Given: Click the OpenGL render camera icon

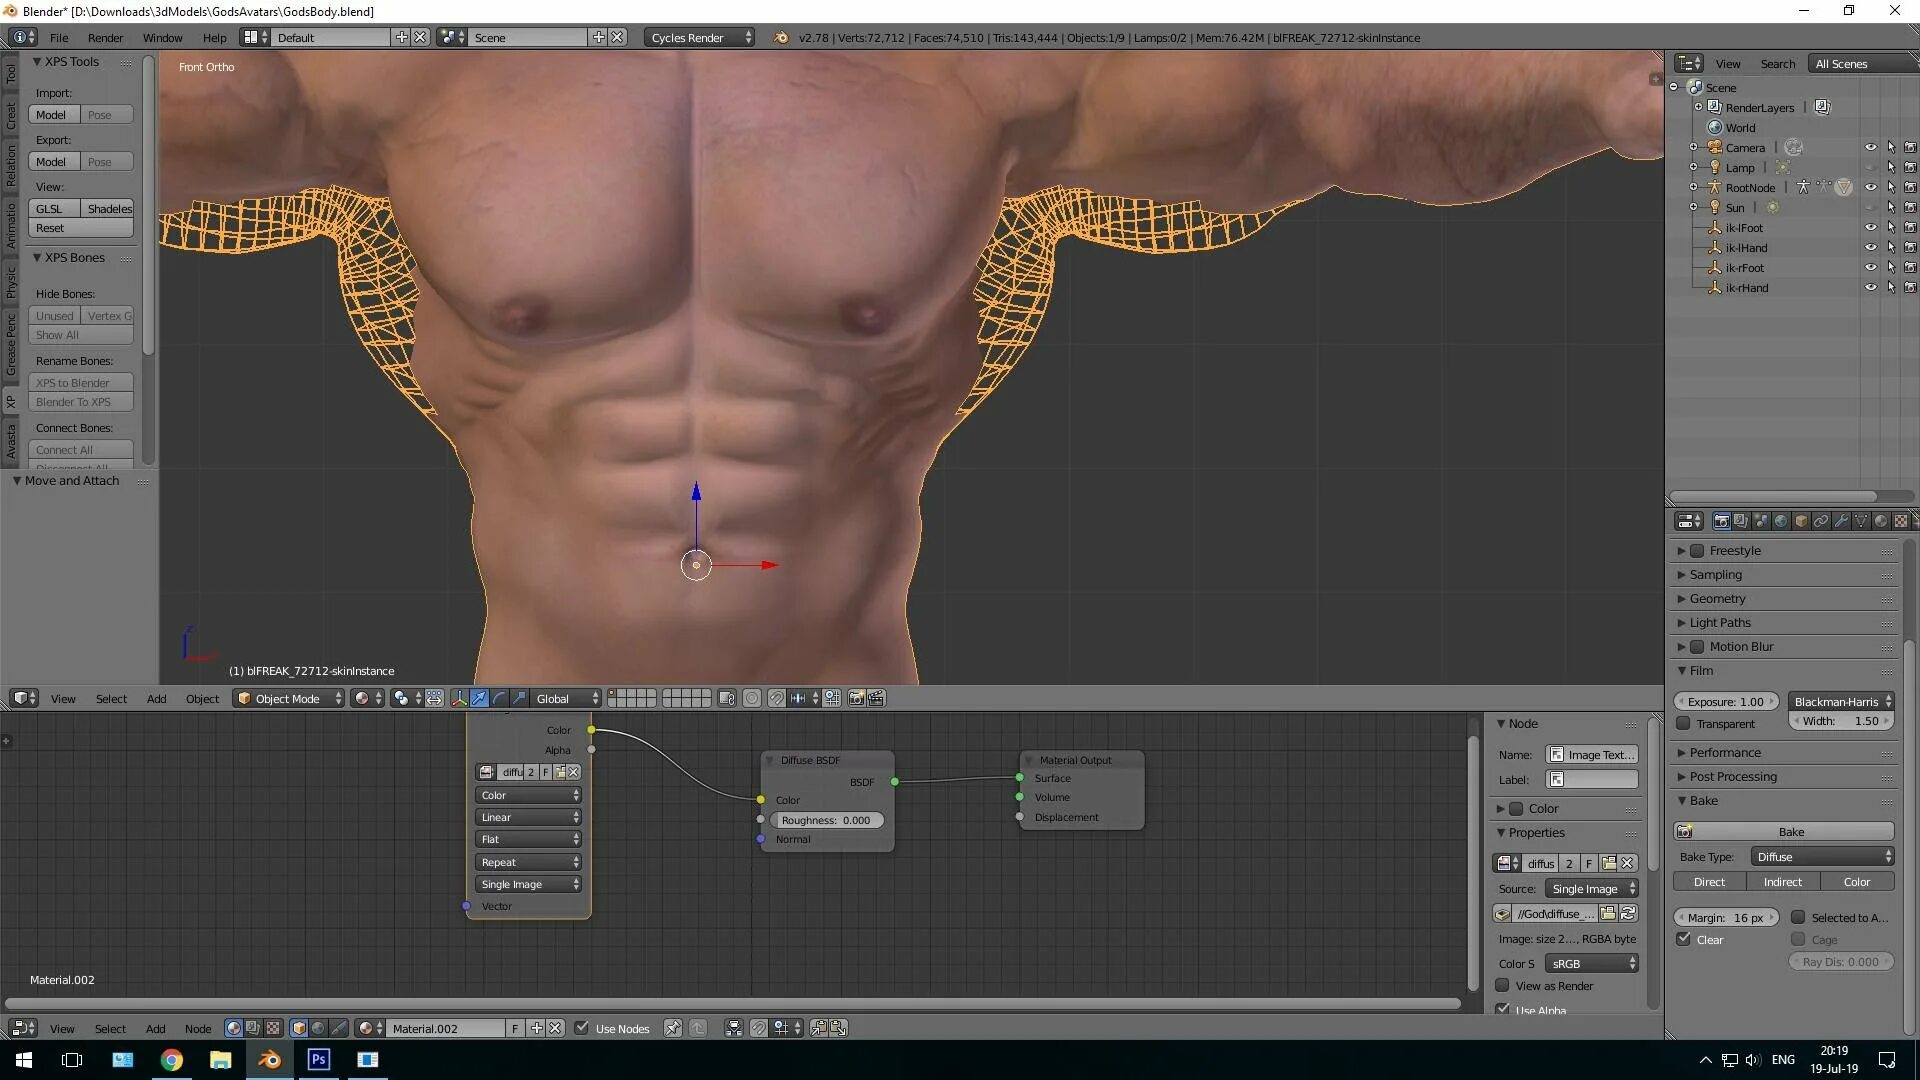Looking at the screenshot, I should [856, 698].
